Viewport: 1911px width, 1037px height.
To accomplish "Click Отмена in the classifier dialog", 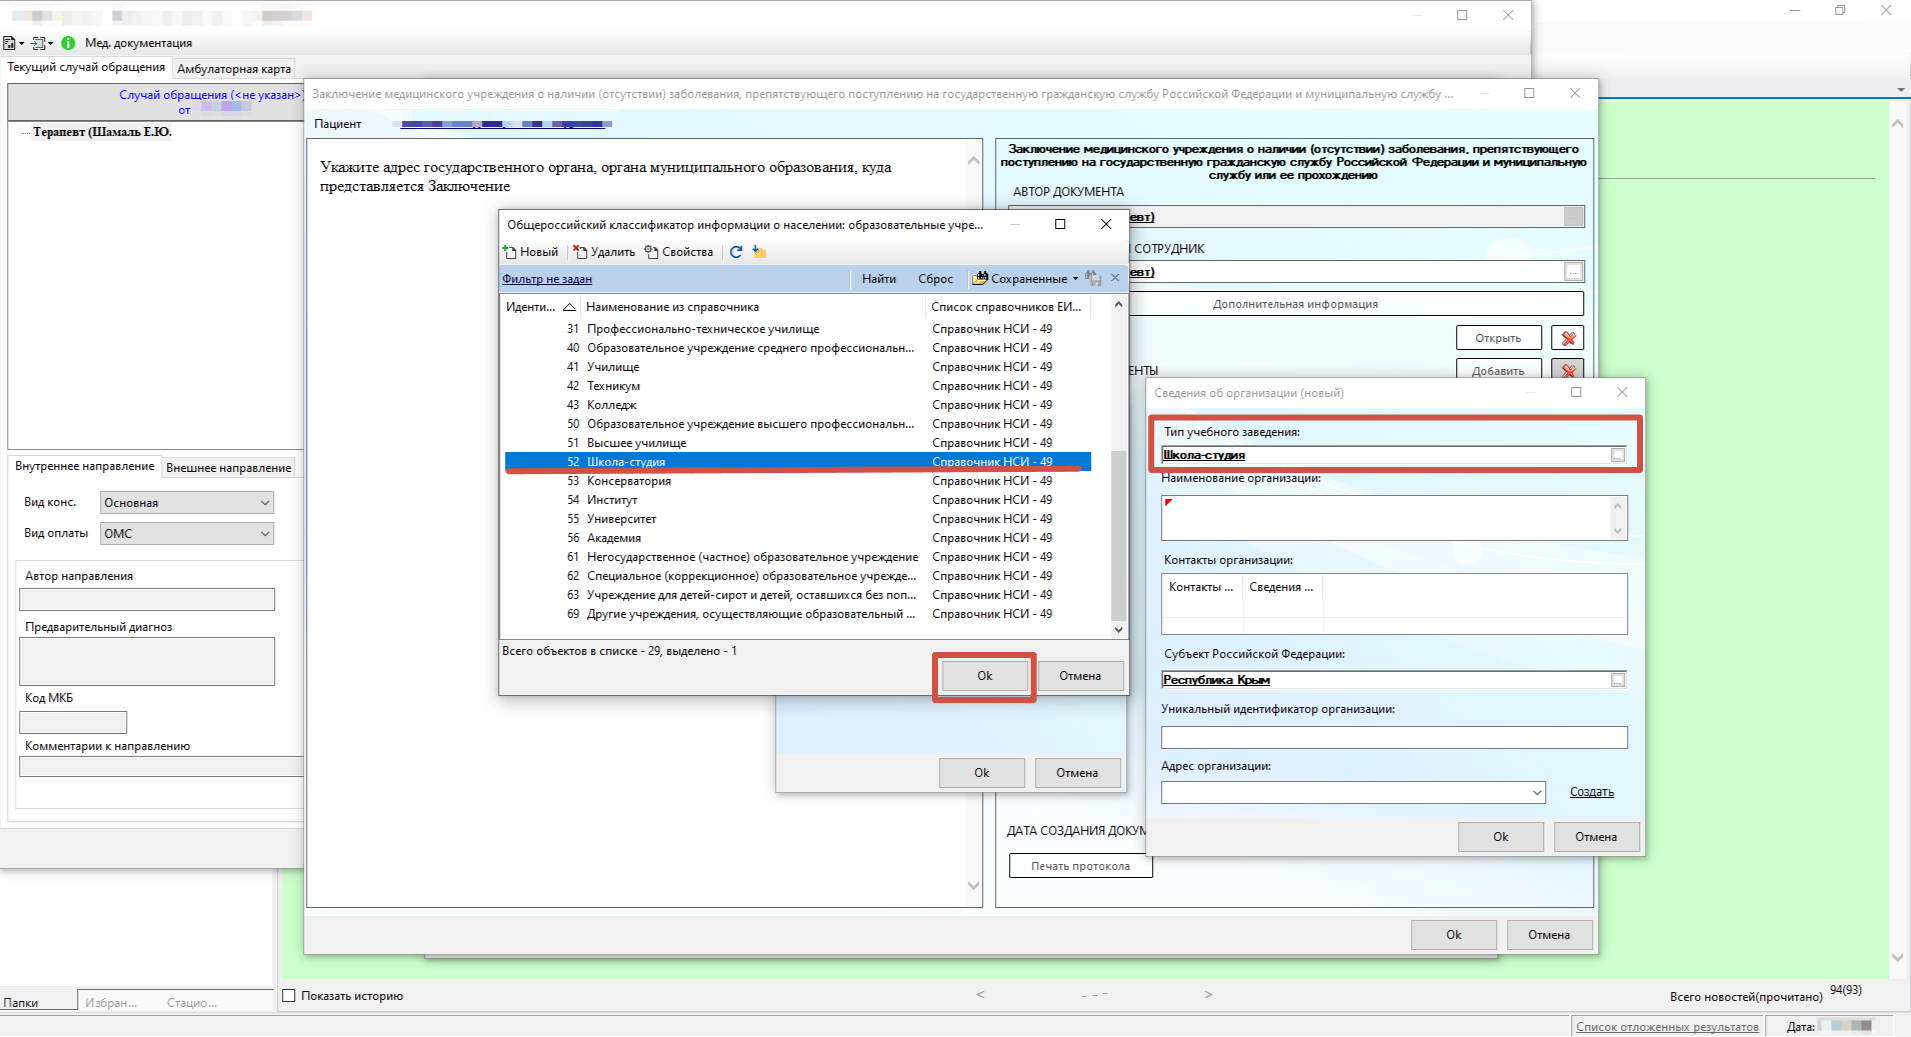I will click(1080, 676).
